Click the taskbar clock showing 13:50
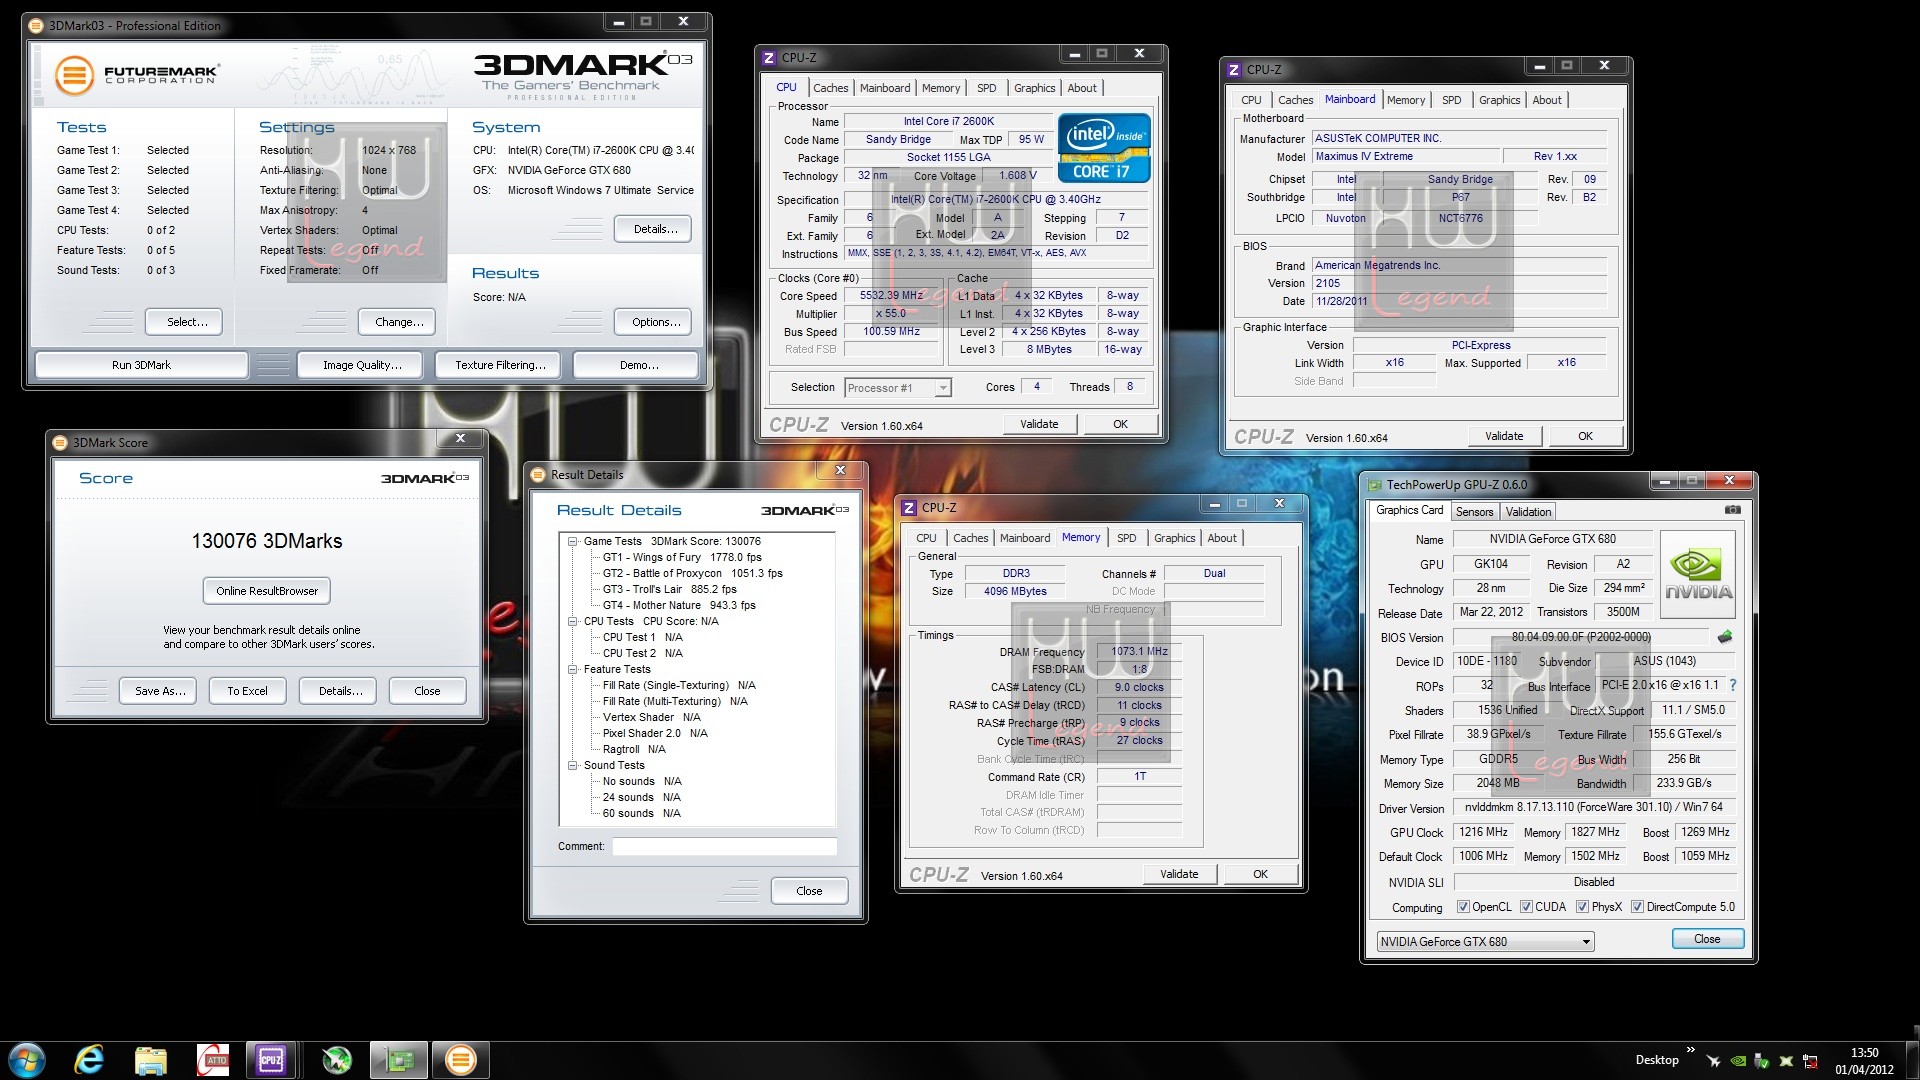 [1864, 1060]
